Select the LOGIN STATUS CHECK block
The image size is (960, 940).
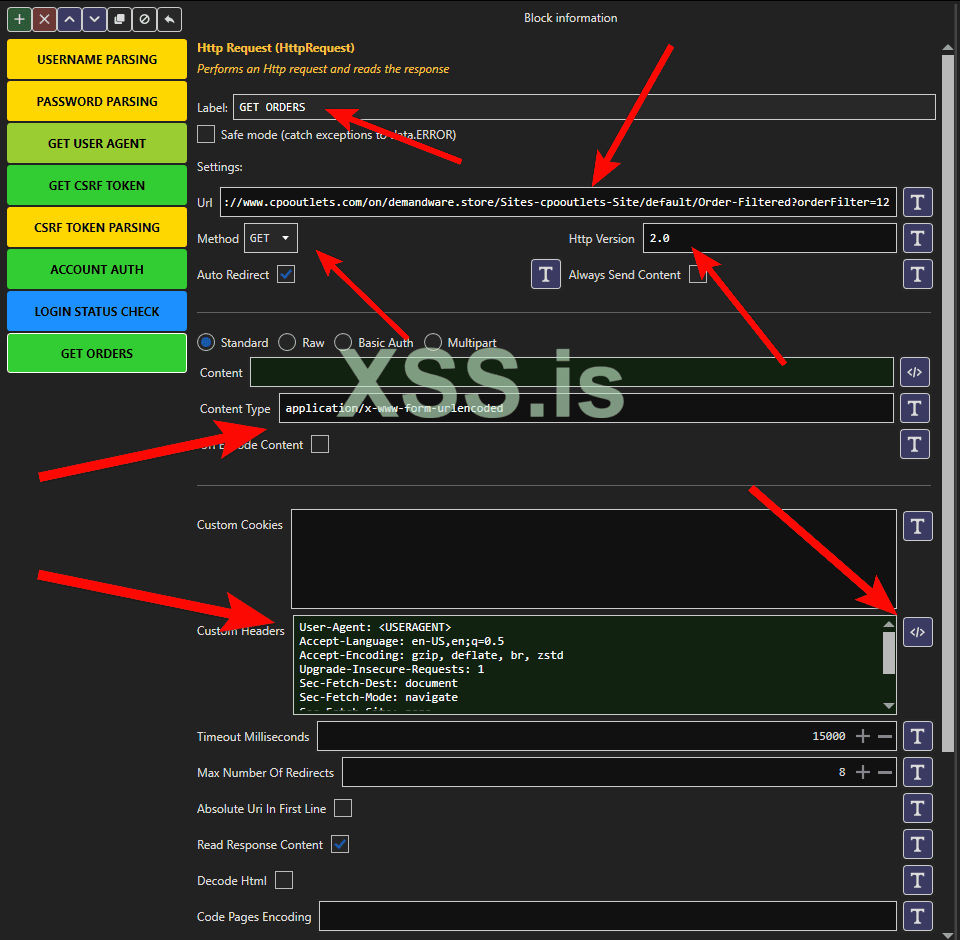tap(97, 312)
